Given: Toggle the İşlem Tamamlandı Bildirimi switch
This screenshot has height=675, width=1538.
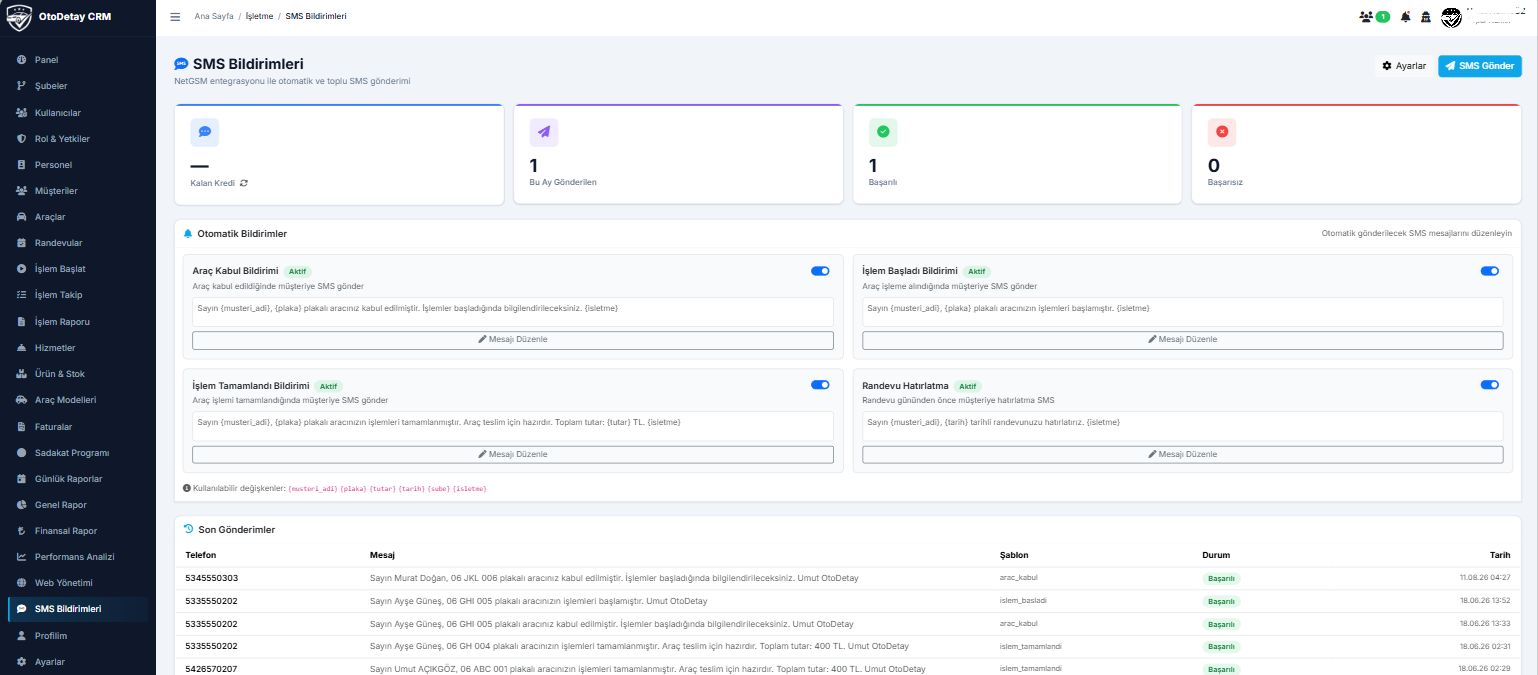Looking at the screenshot, I should pyautogui.click(x=820, y=384).
